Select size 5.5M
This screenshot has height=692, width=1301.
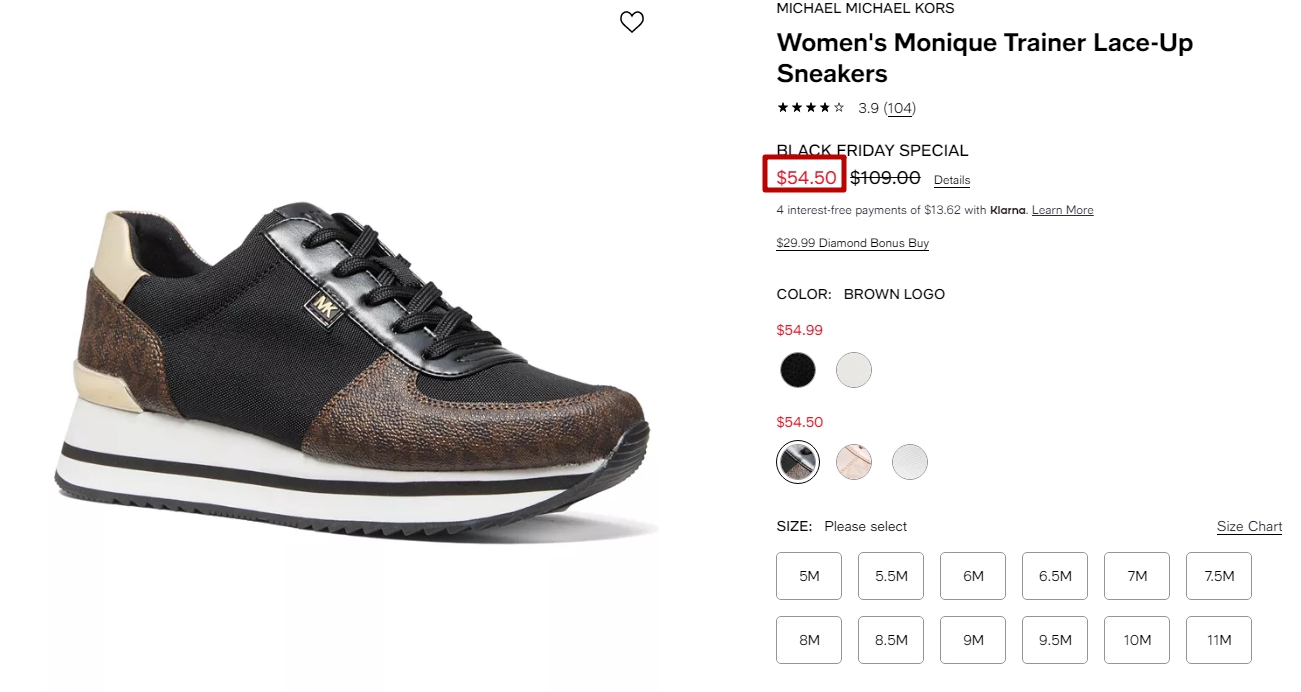pyautogui.click(x=891, y=576)
